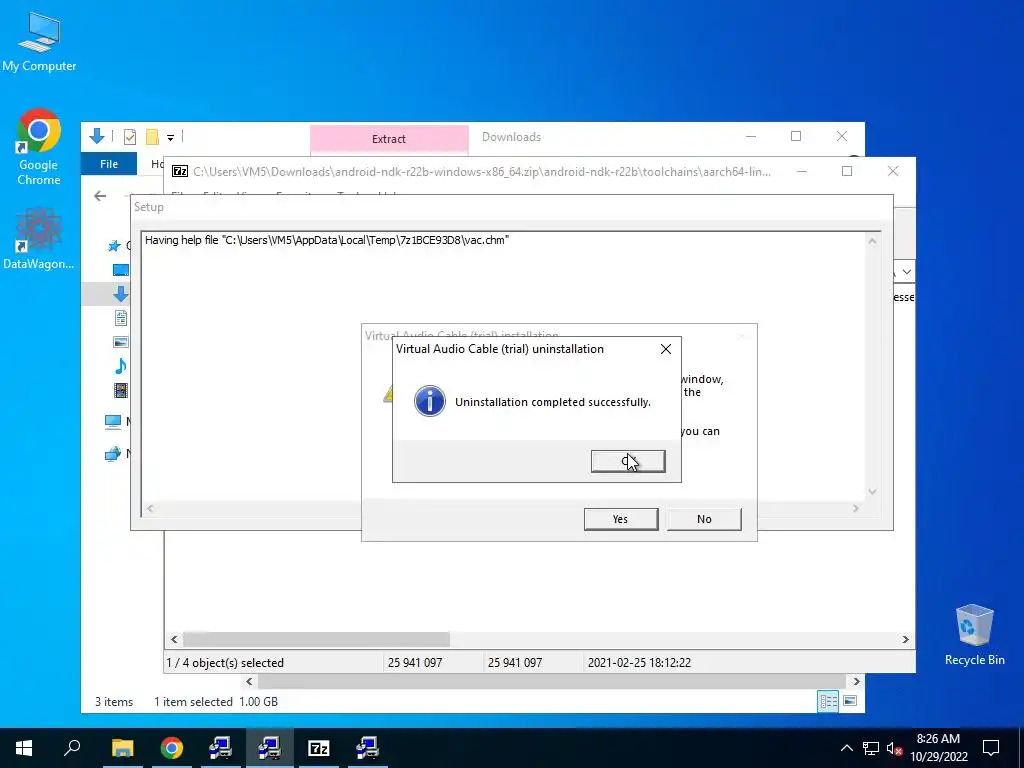
Task: Click the up scroll arrow in the Setup log
Action: [x=872, y=241]
